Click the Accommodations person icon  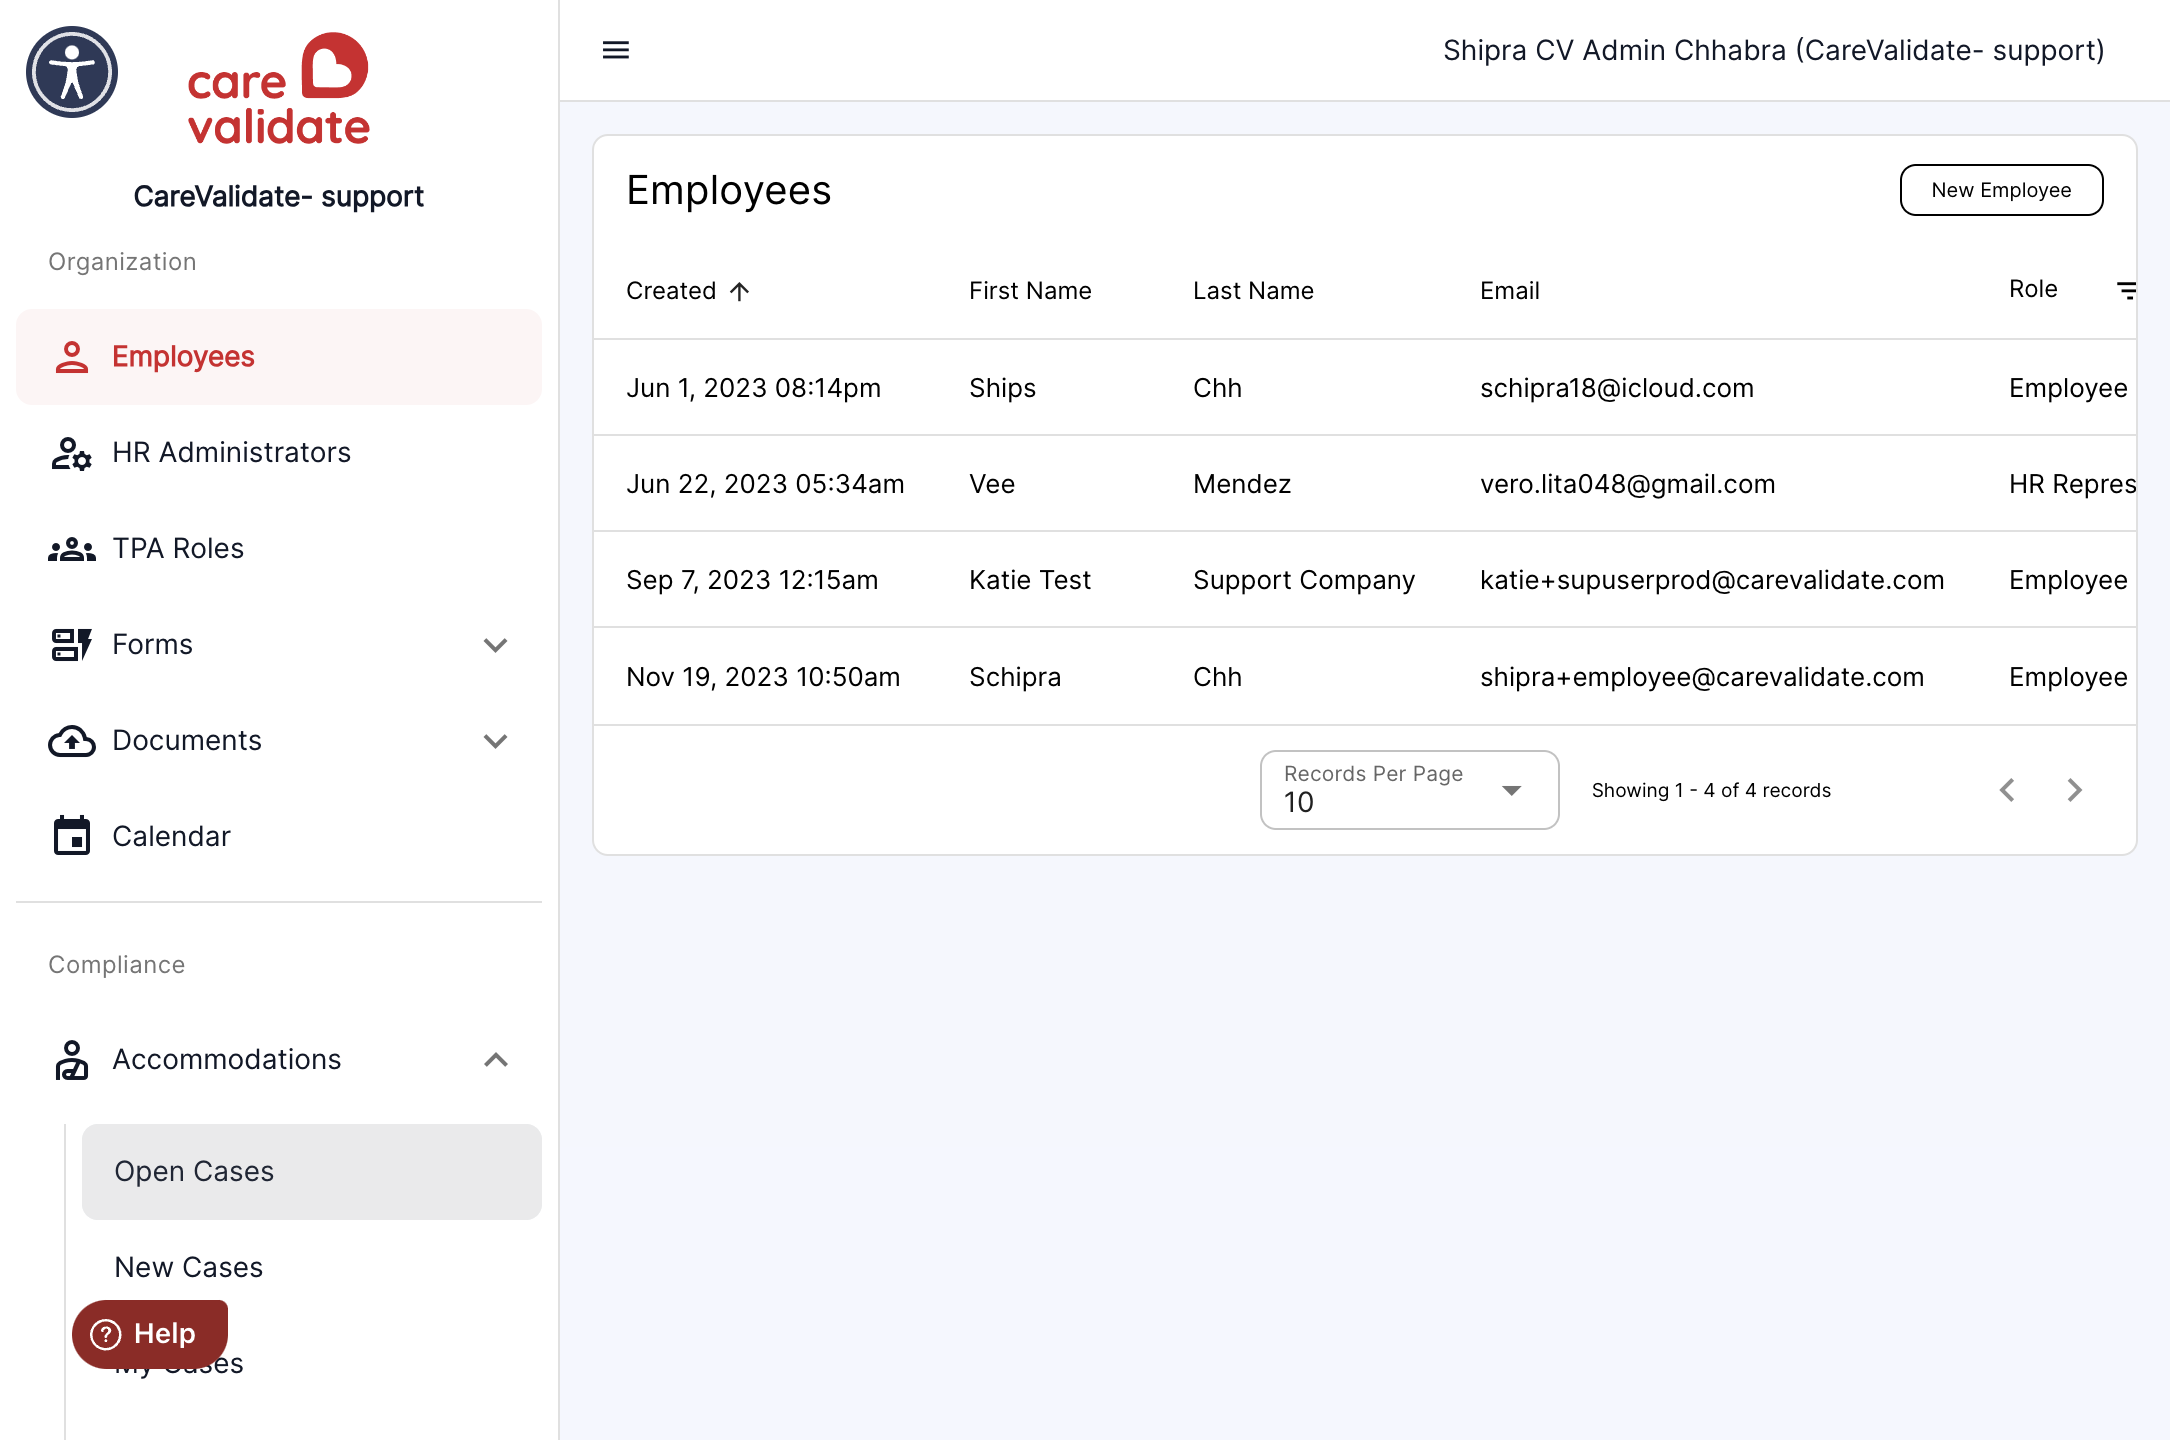tap(72, 1060)
